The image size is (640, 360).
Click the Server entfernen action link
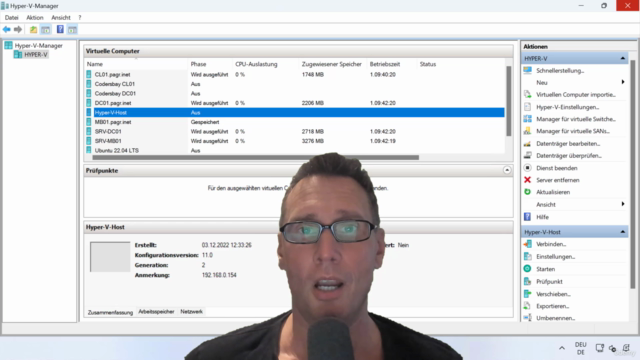[558, 180]
